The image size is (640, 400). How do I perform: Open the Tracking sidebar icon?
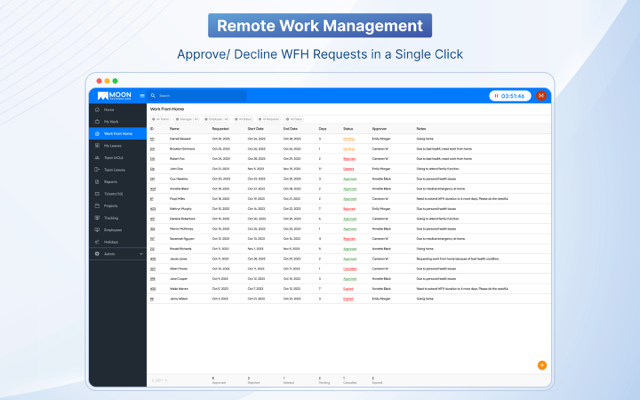[x=97, y=218]
